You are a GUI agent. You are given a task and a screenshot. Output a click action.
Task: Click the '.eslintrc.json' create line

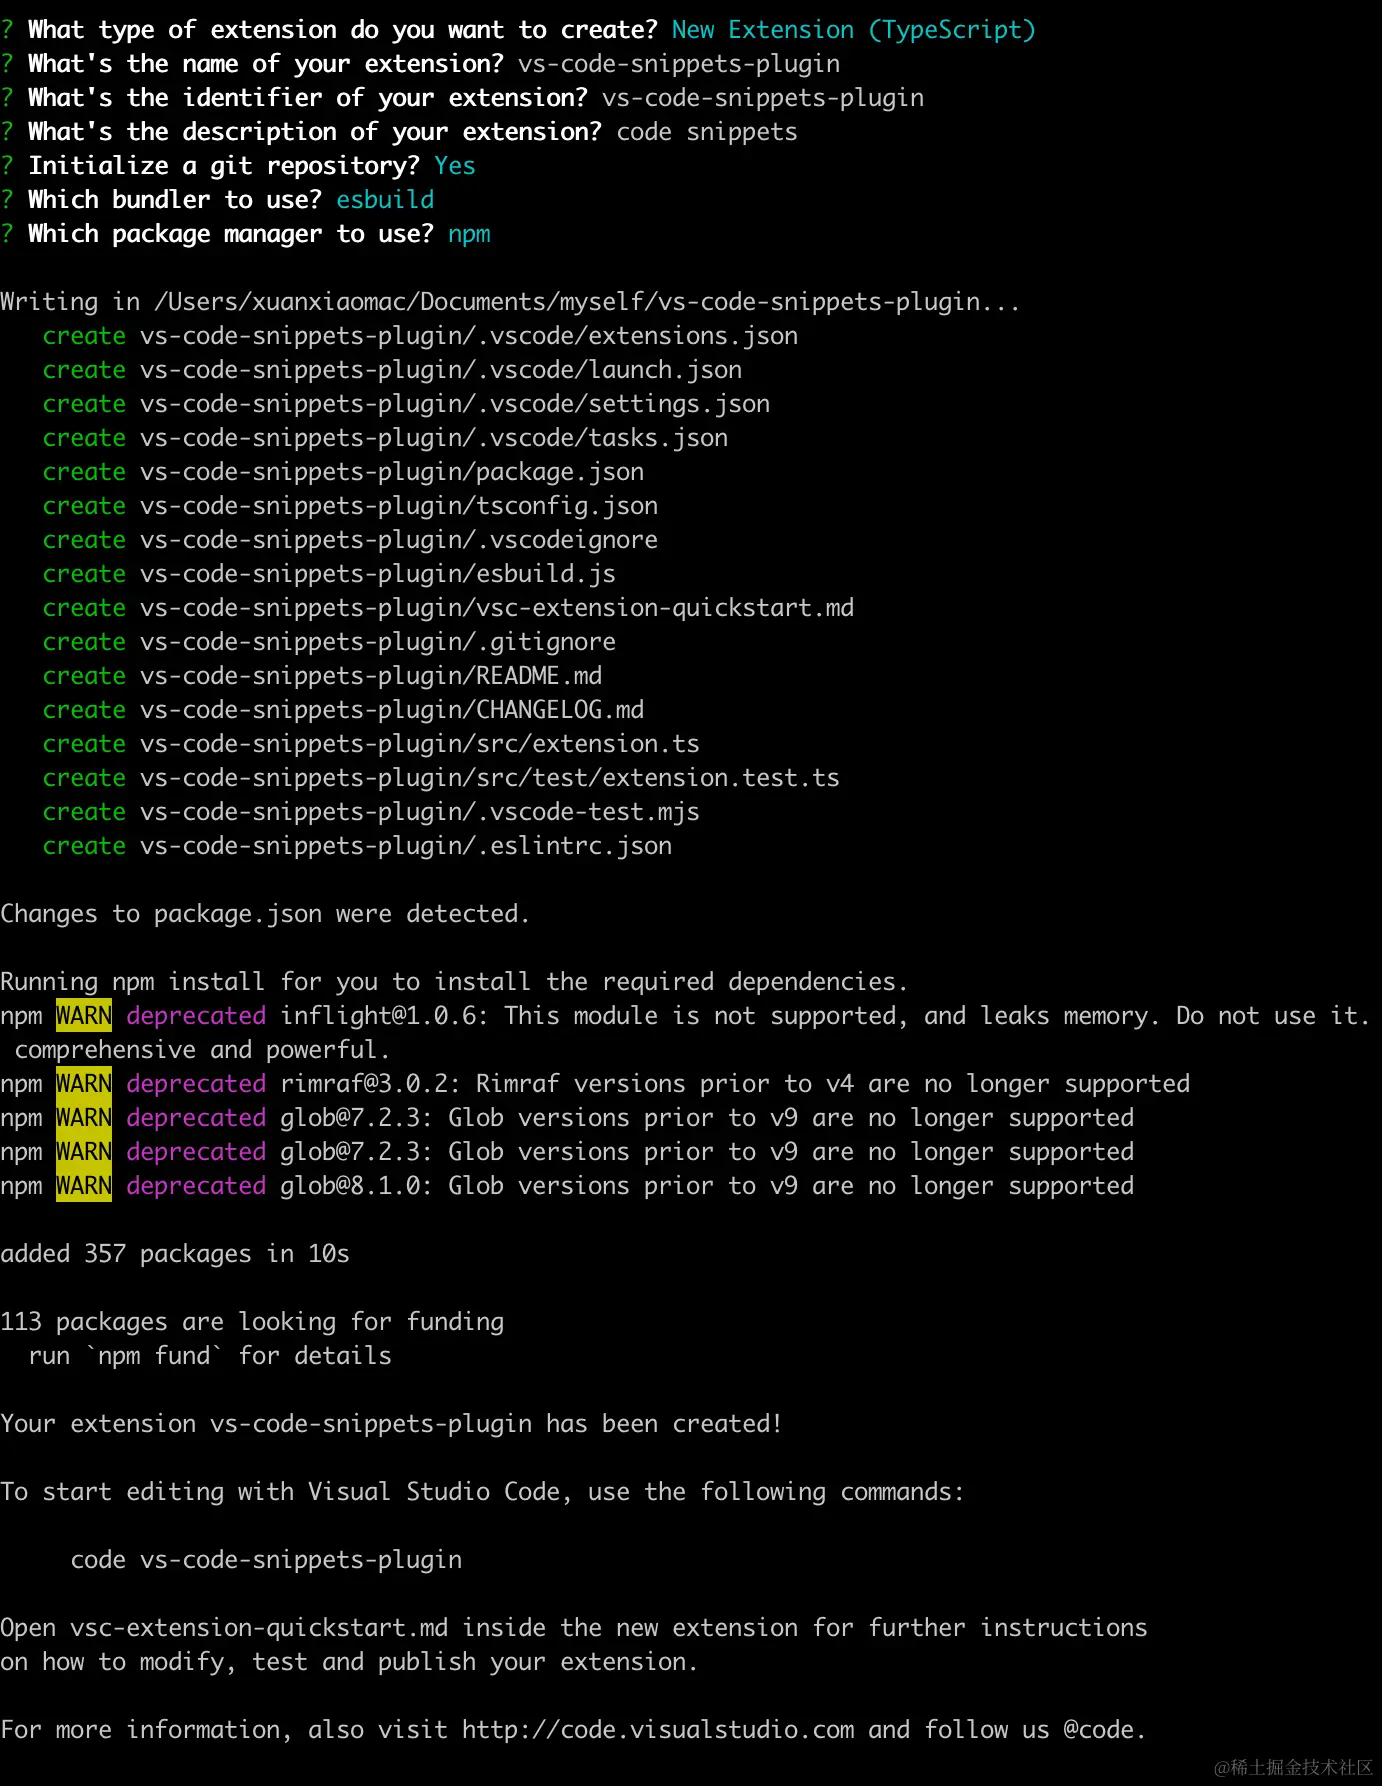pos(357,846)
